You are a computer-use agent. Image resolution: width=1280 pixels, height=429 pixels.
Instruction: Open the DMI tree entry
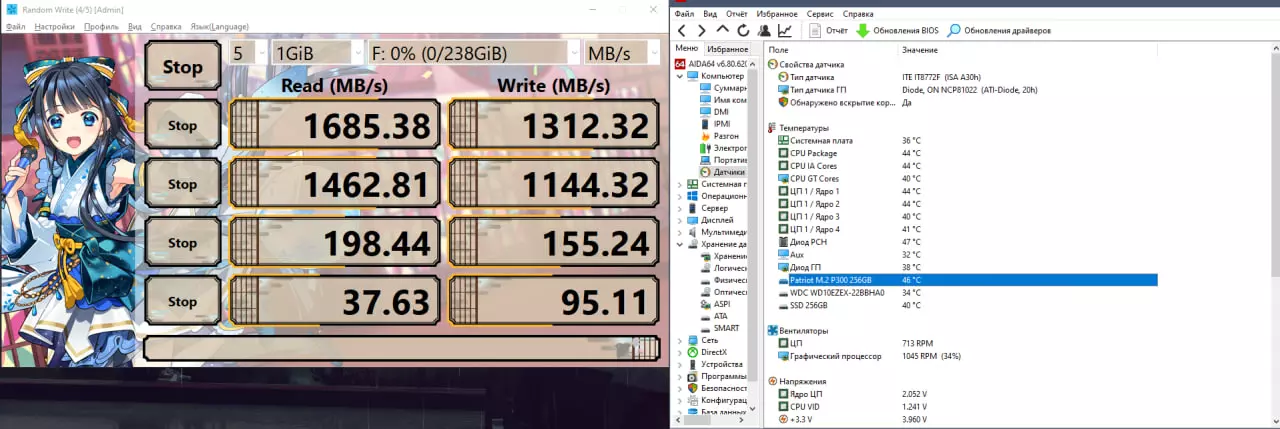(x=715, y=112)
